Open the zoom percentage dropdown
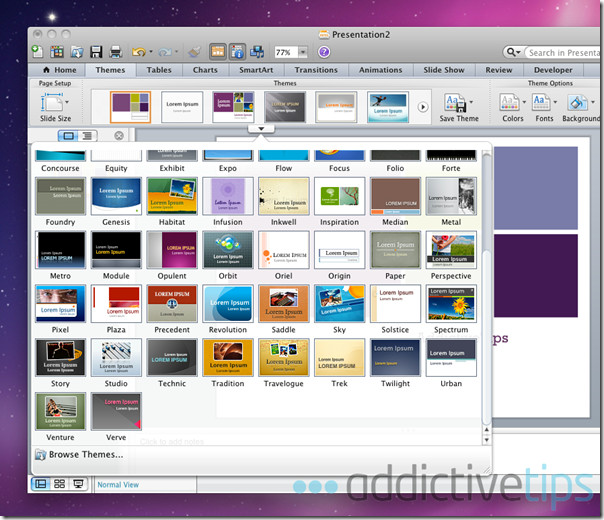604x520 pixels. (x=303, y=52)
